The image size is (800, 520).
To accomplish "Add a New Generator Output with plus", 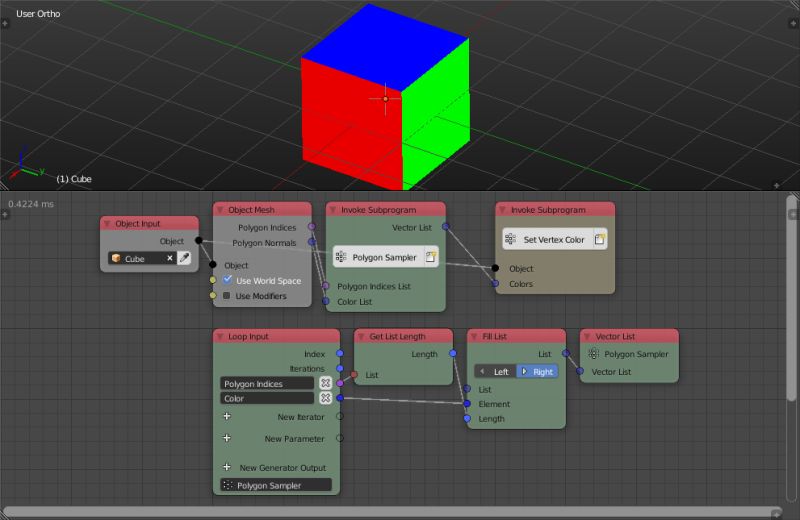I will point(227,467).
